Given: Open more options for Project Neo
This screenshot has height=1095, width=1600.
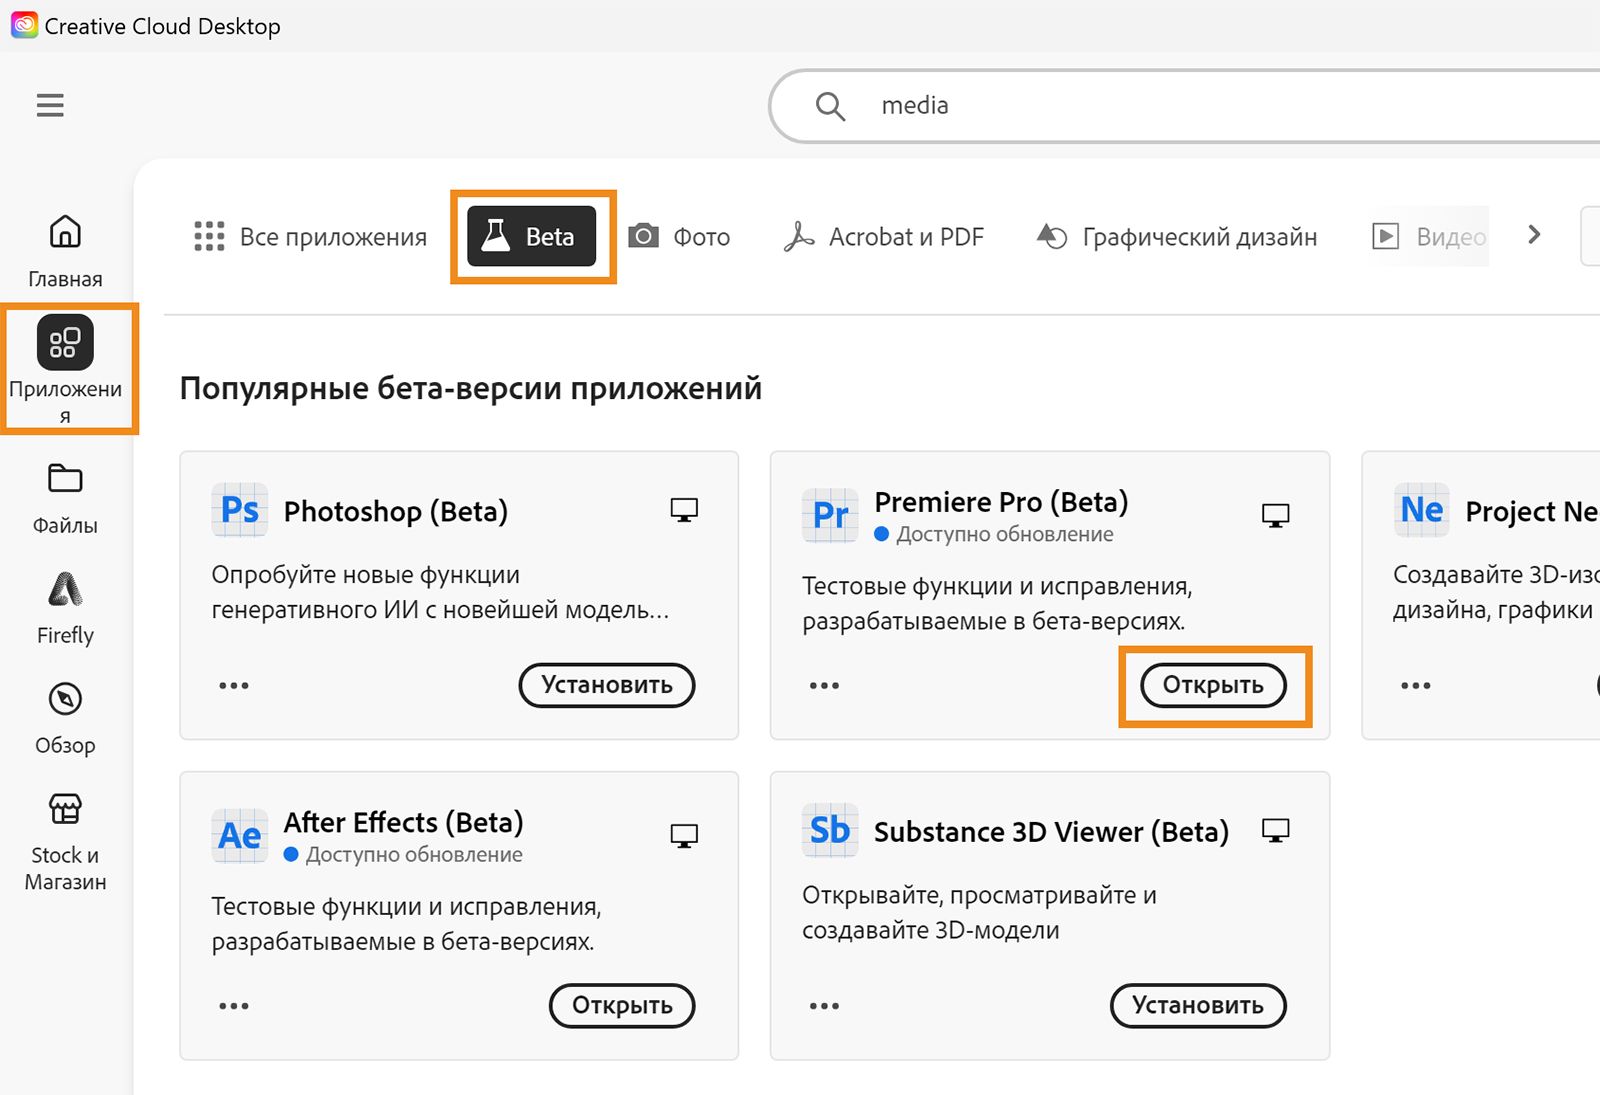Looking at the screenshot, I should coord(1416,686).
